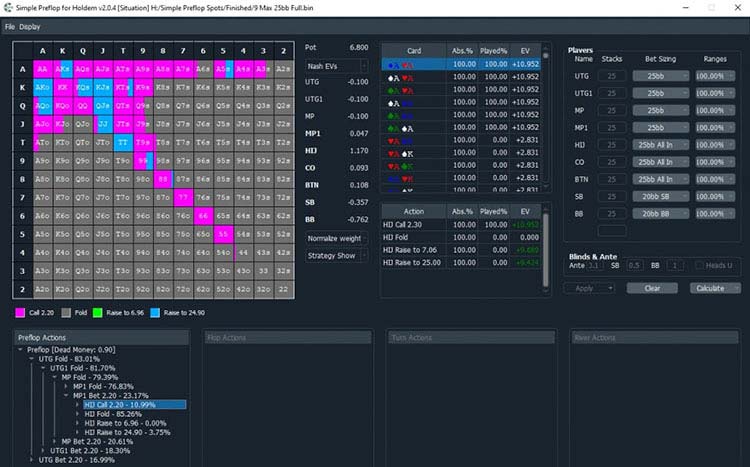This screenshot has width=750, height=467.
Task: Click the AA hand cell in the range grid
Action: tap(44, 70)
